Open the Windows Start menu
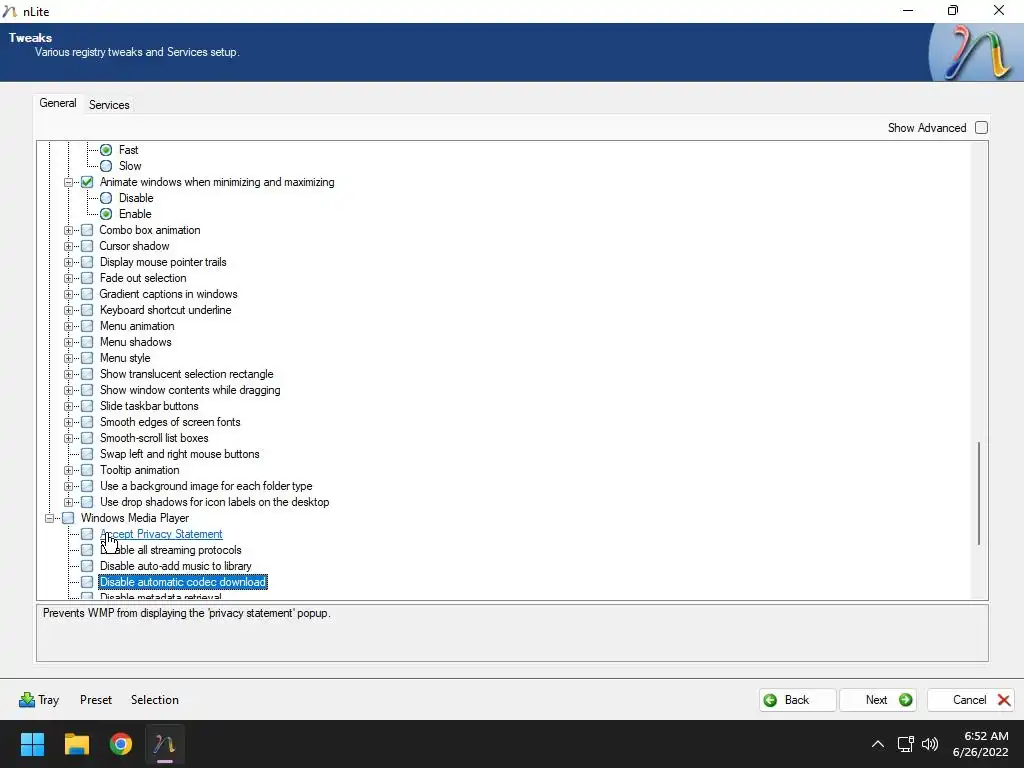Viewport: 1024px width, 768px height. pyautogui.click(x=32, y=744)
